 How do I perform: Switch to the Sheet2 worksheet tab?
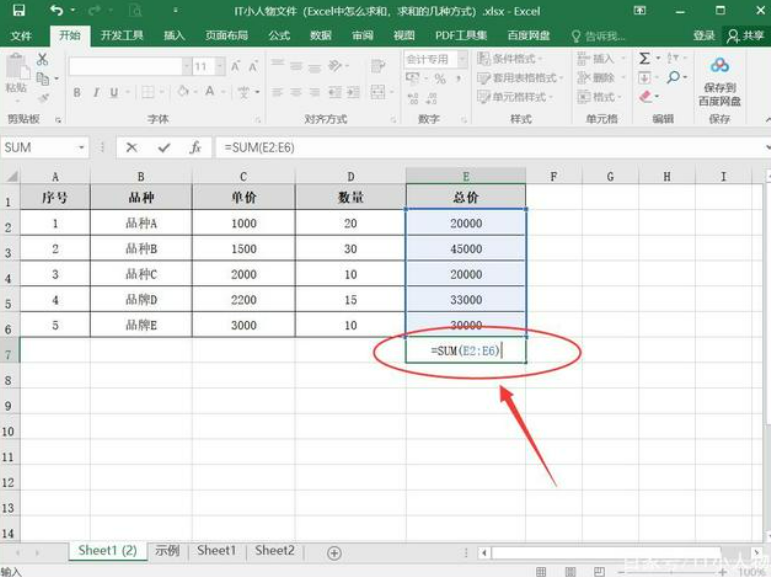click(x=274, y=551)
